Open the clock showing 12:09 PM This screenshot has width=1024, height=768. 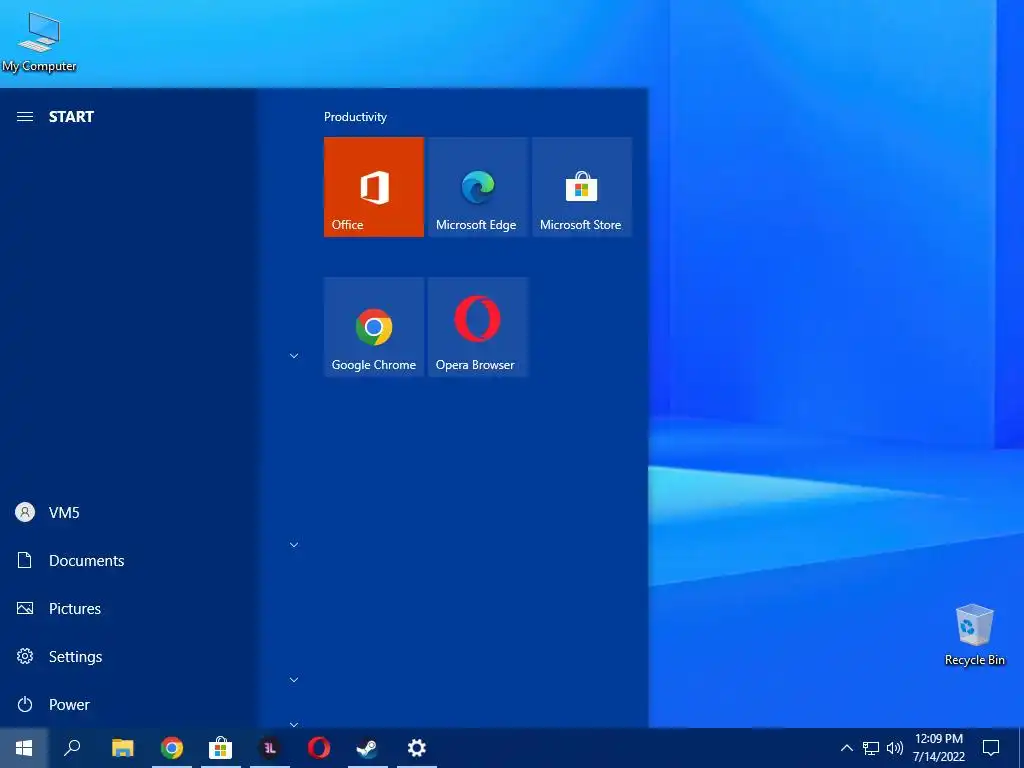[x=938, y=748]
